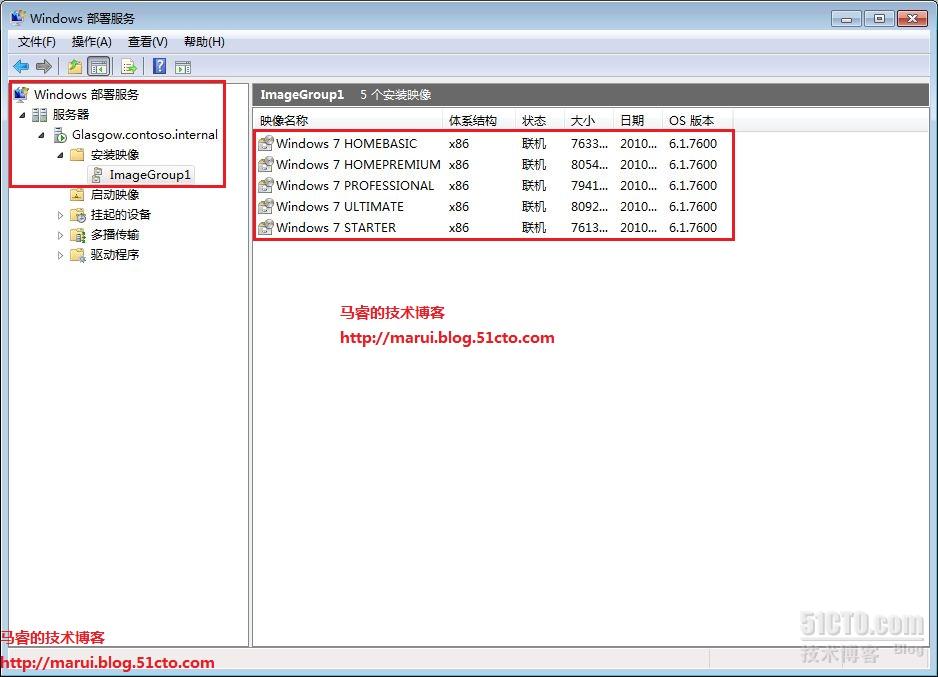Viewport: 938px width, 677px height.
Task: Click the 8054... size of HOMEPREMIUM
Action: 589,164
